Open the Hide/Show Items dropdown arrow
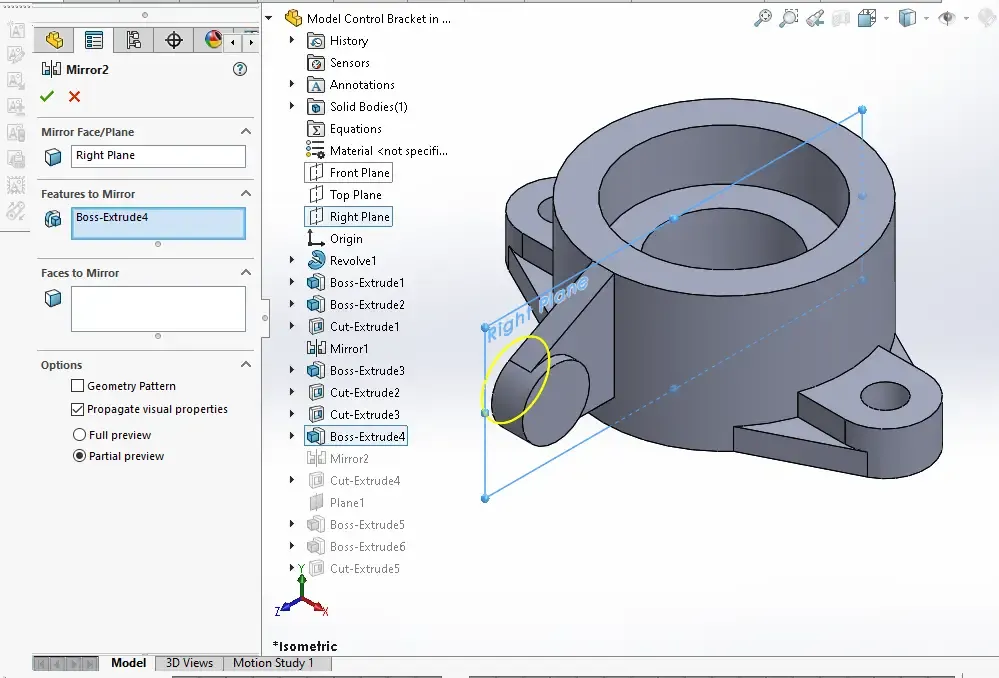This screenshot has width=999, height=678. [967, 18]
